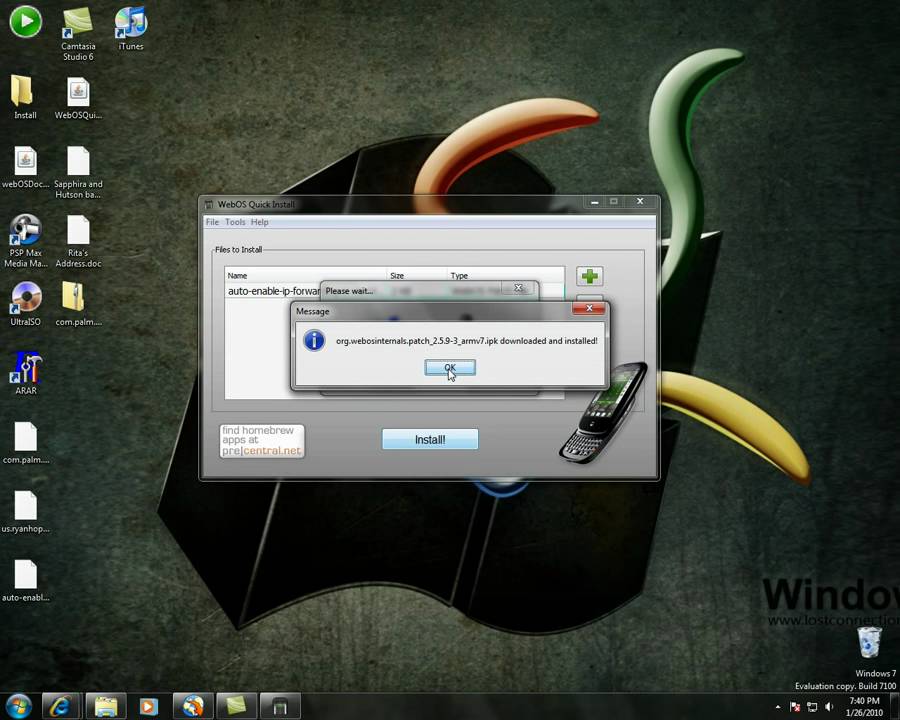Screen dimensions: 900x720
Task: Open the Windows Start menu
Action: [x=18, y=706]
